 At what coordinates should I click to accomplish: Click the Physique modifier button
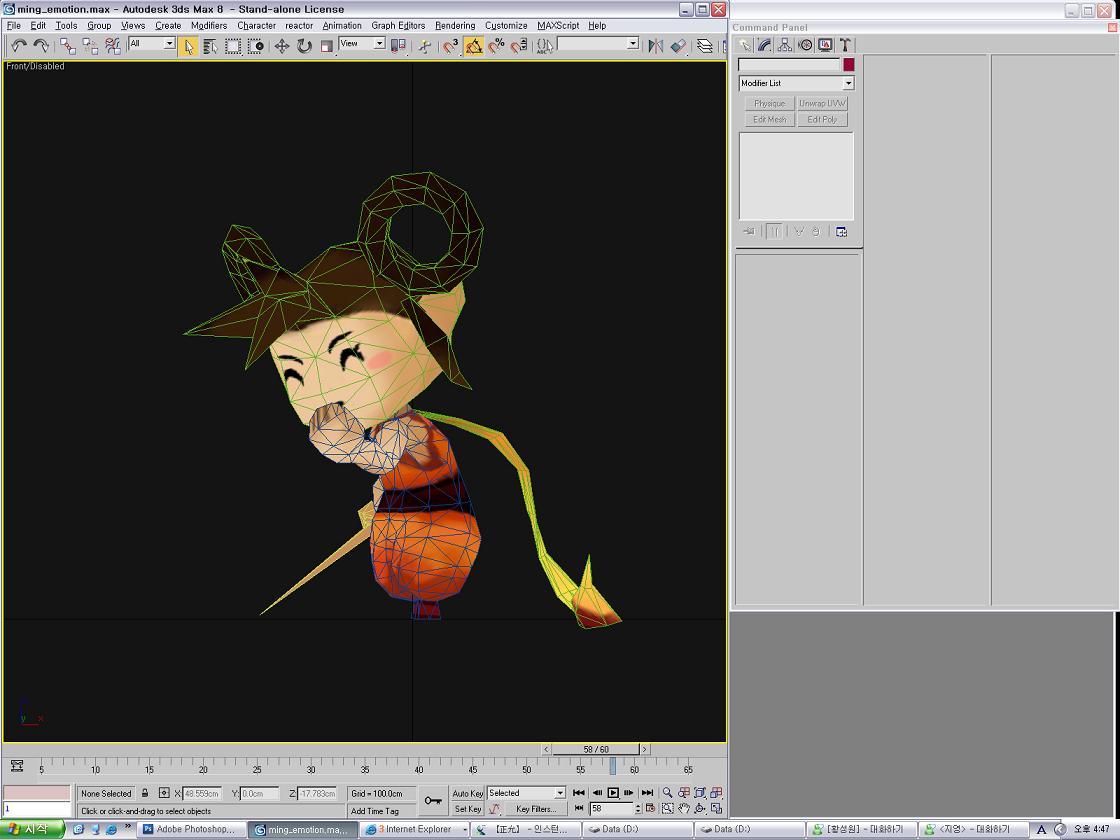(769, 104)
